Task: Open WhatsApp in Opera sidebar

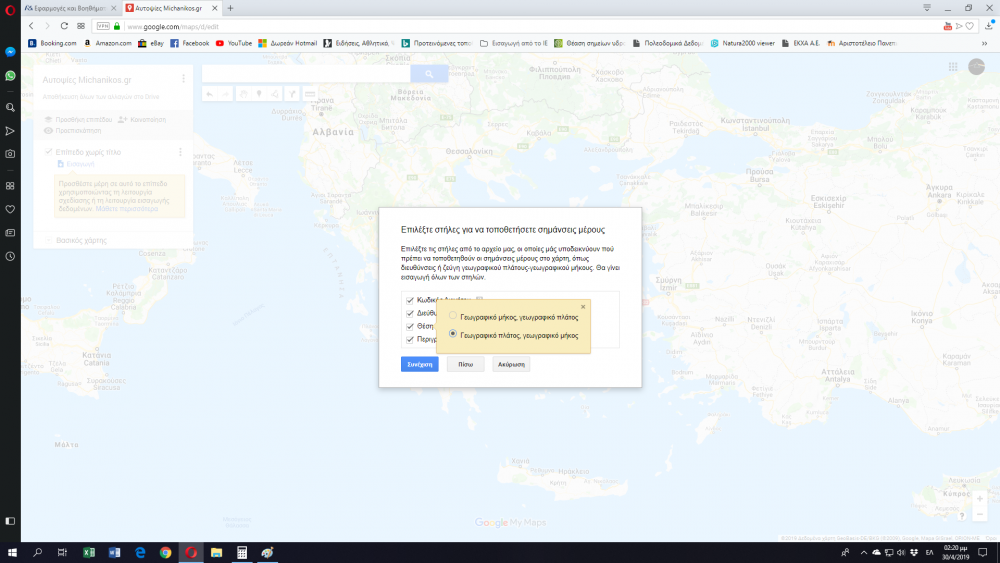Action: click(x=10, y=76)
